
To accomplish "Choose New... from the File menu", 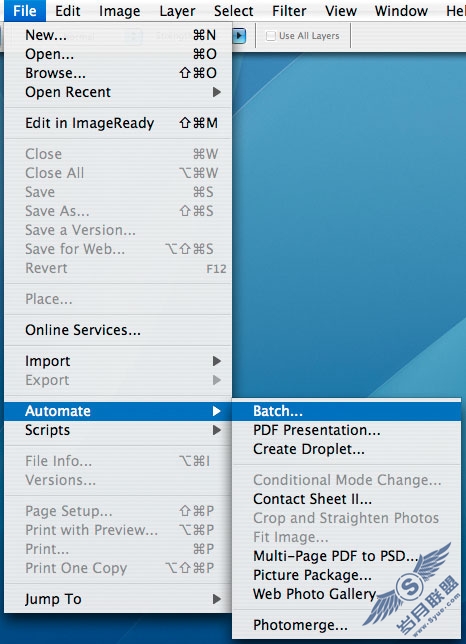I will tap(118, 35).
